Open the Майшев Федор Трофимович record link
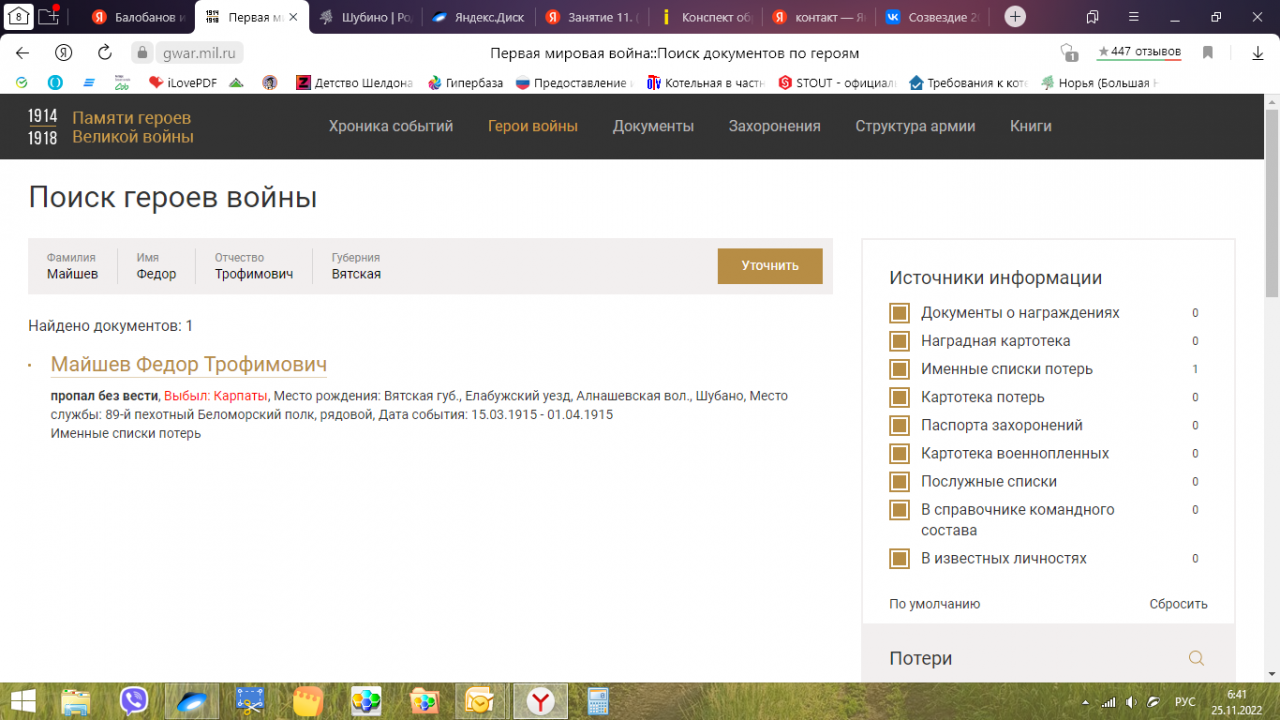Screen dimensions: 1280x720 click(x=188, y=364)
